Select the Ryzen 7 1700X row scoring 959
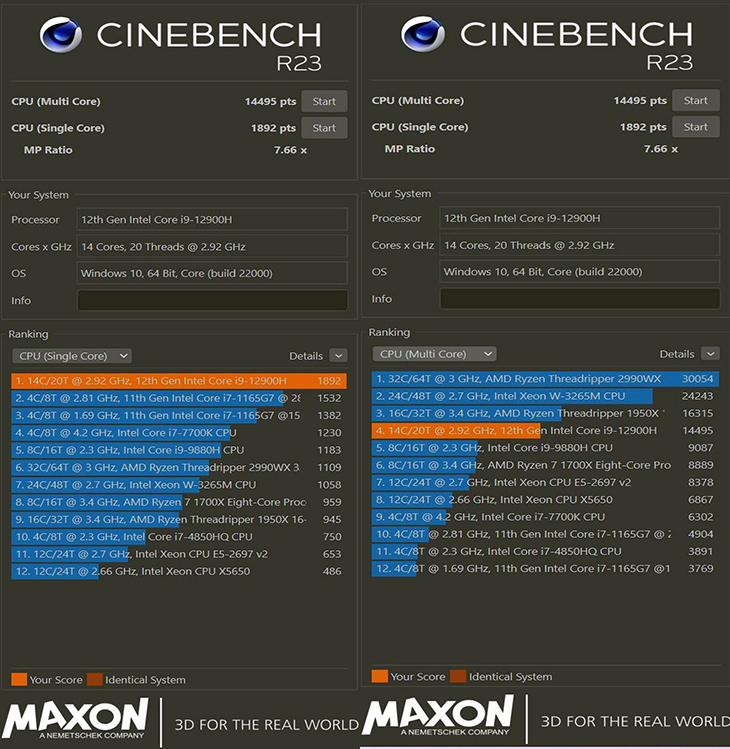This screenshot has width=730, height=749. [179, 502]
